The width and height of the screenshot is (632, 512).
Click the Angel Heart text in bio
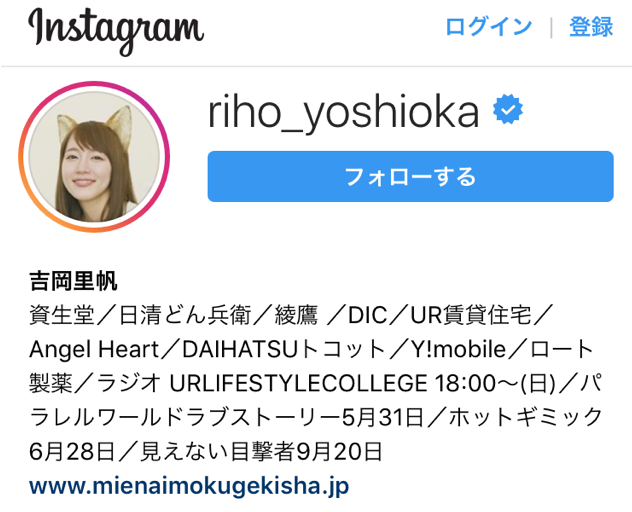(94, 349)
